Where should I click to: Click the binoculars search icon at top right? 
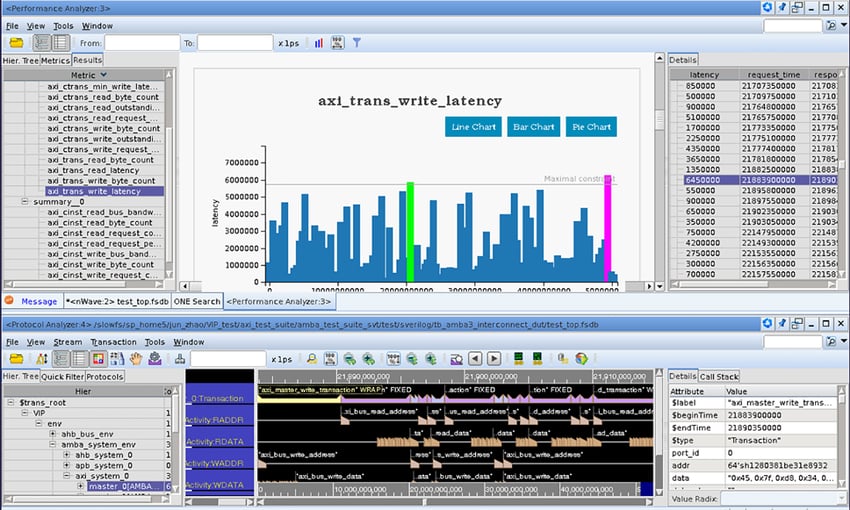click(830, 26)
